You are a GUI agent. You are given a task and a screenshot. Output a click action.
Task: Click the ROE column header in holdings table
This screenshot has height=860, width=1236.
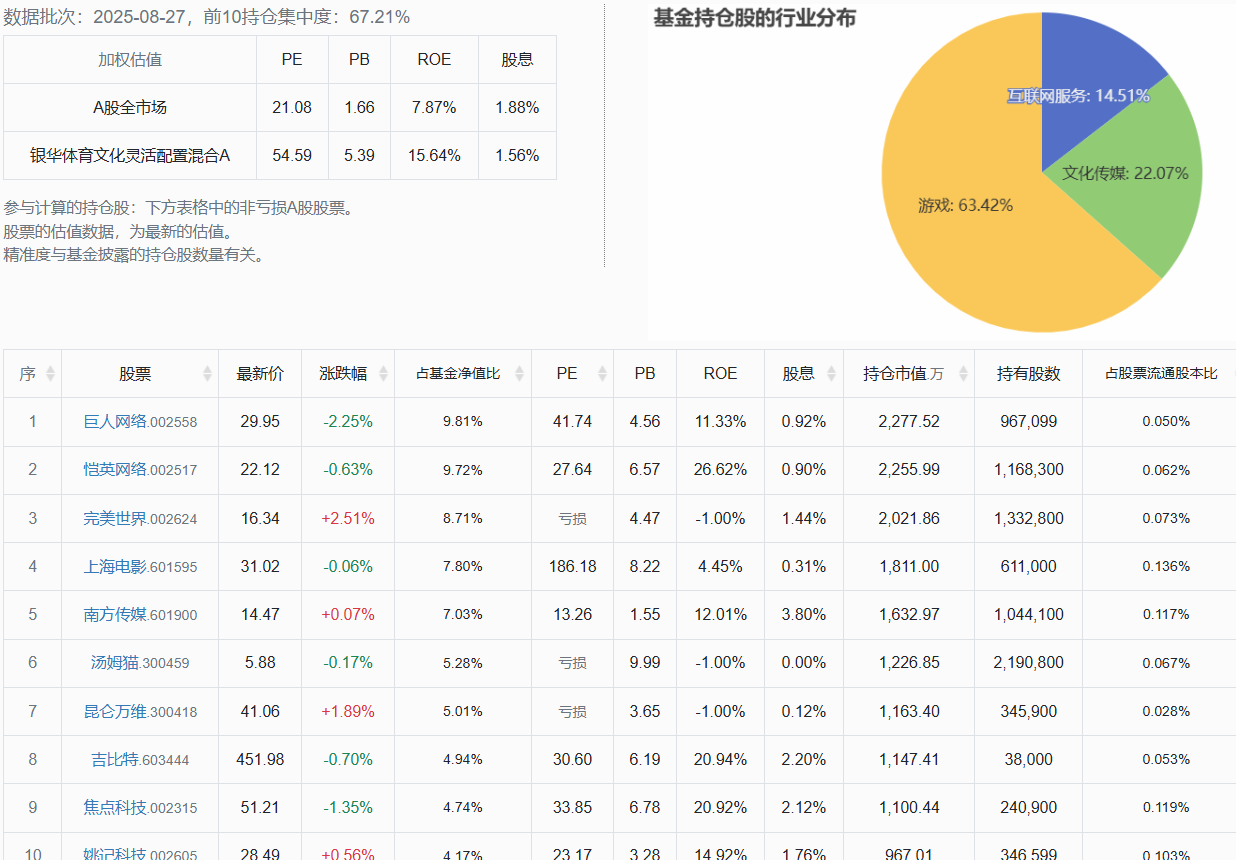click(720, 374)
